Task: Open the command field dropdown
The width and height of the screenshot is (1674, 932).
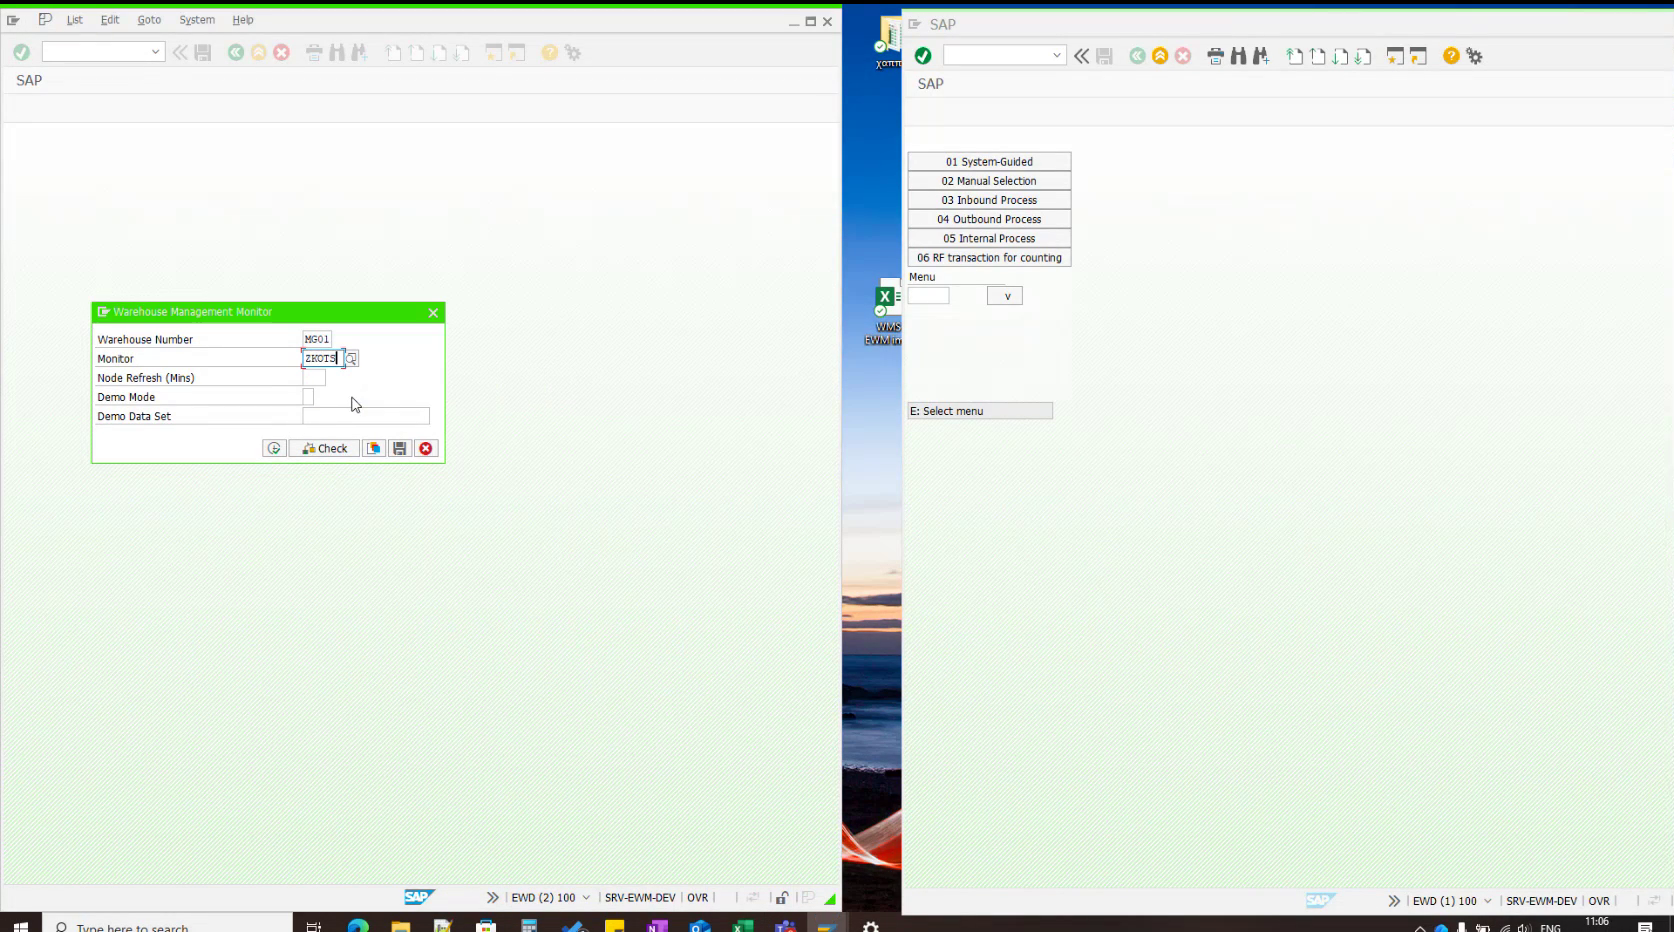Action: point(155,52)
